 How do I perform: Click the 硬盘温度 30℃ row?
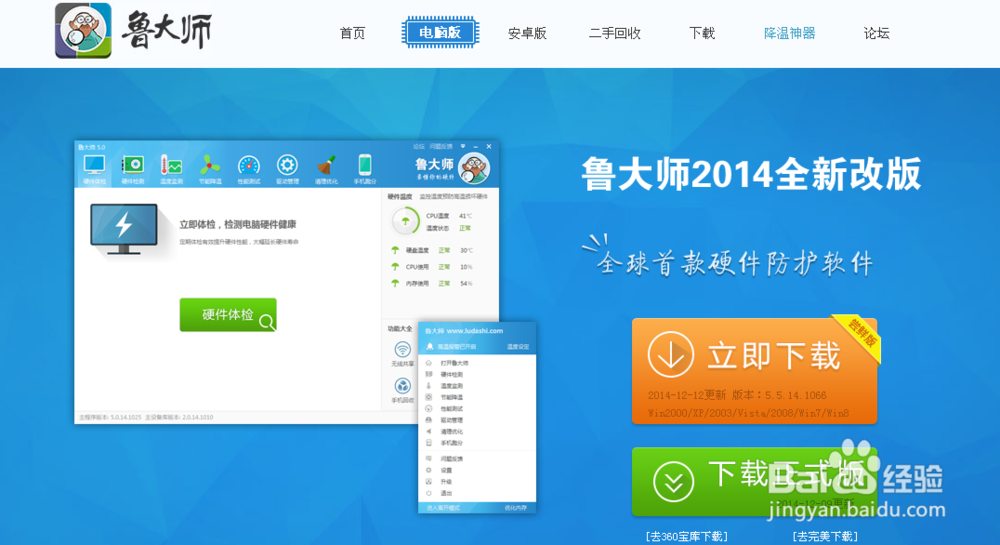coord(432,251)
